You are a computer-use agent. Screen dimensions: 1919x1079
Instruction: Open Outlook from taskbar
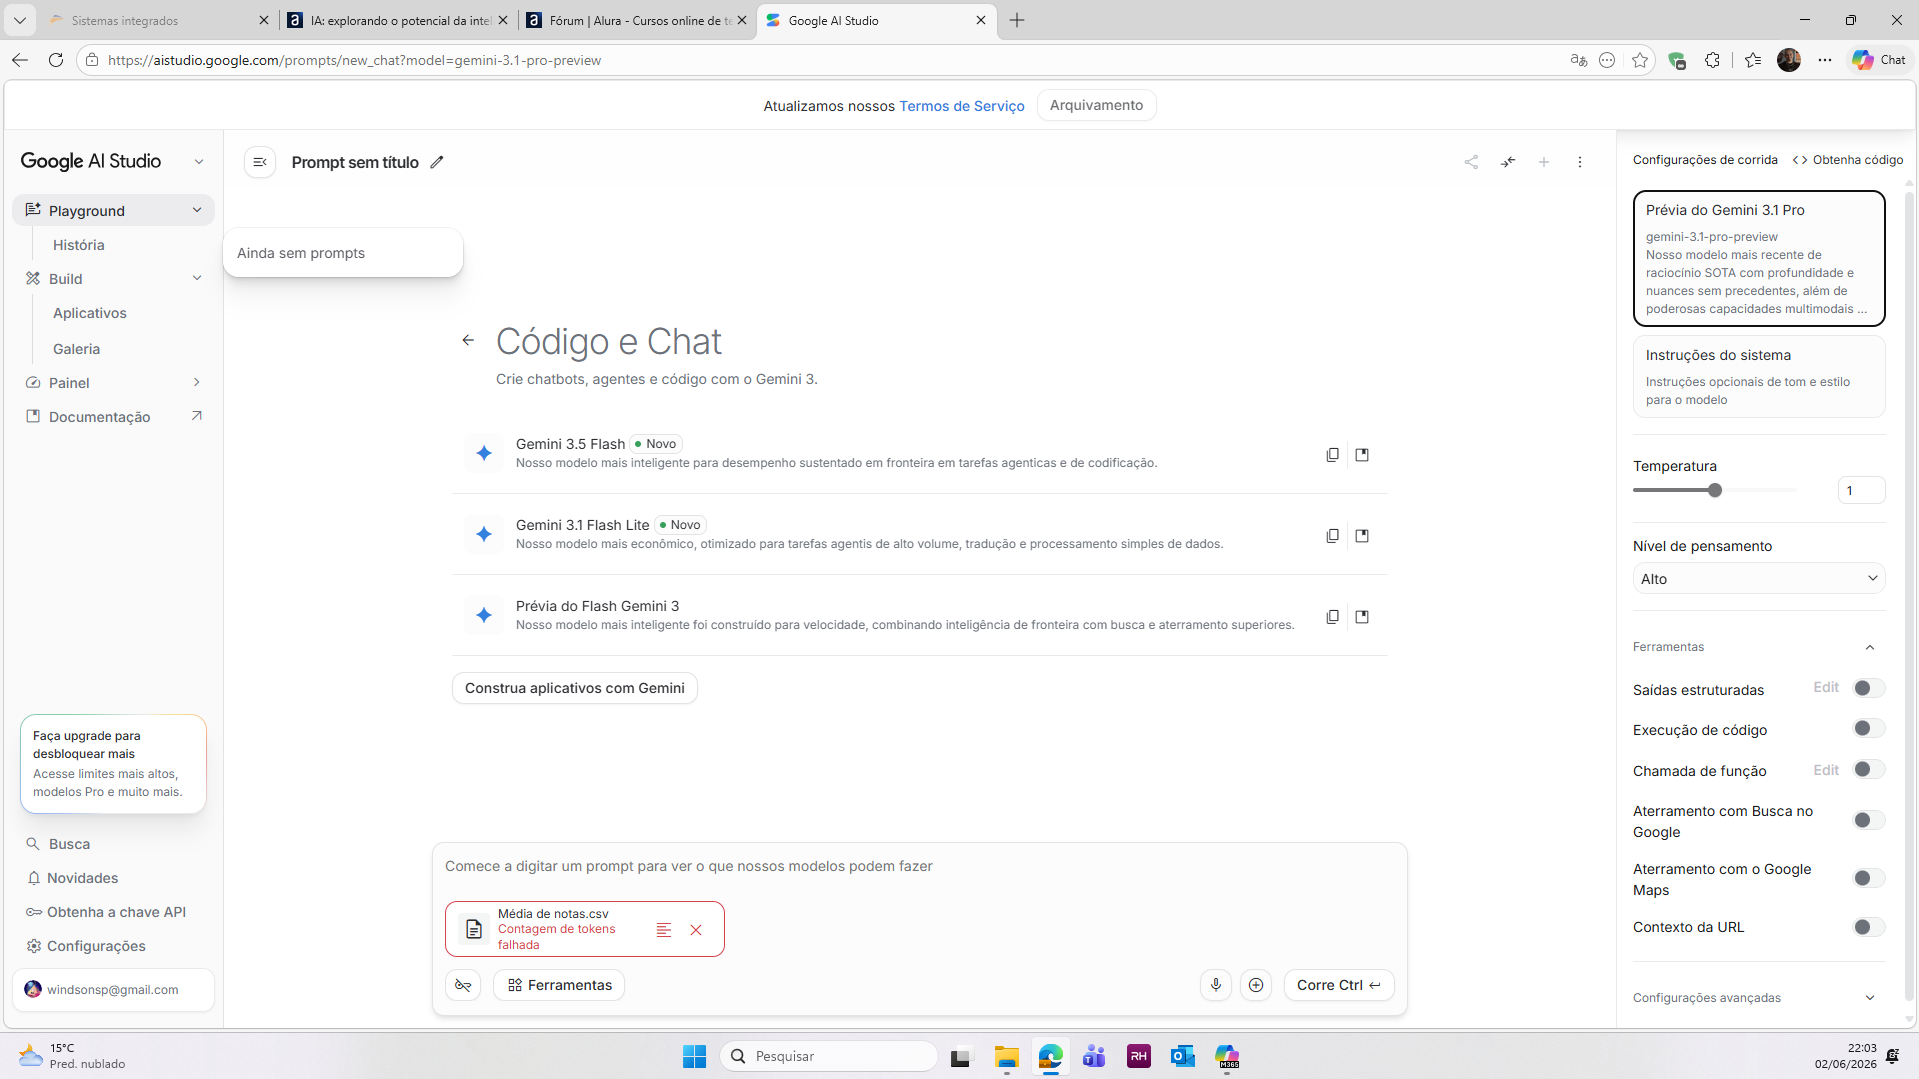click(x=1183, y=1056)
